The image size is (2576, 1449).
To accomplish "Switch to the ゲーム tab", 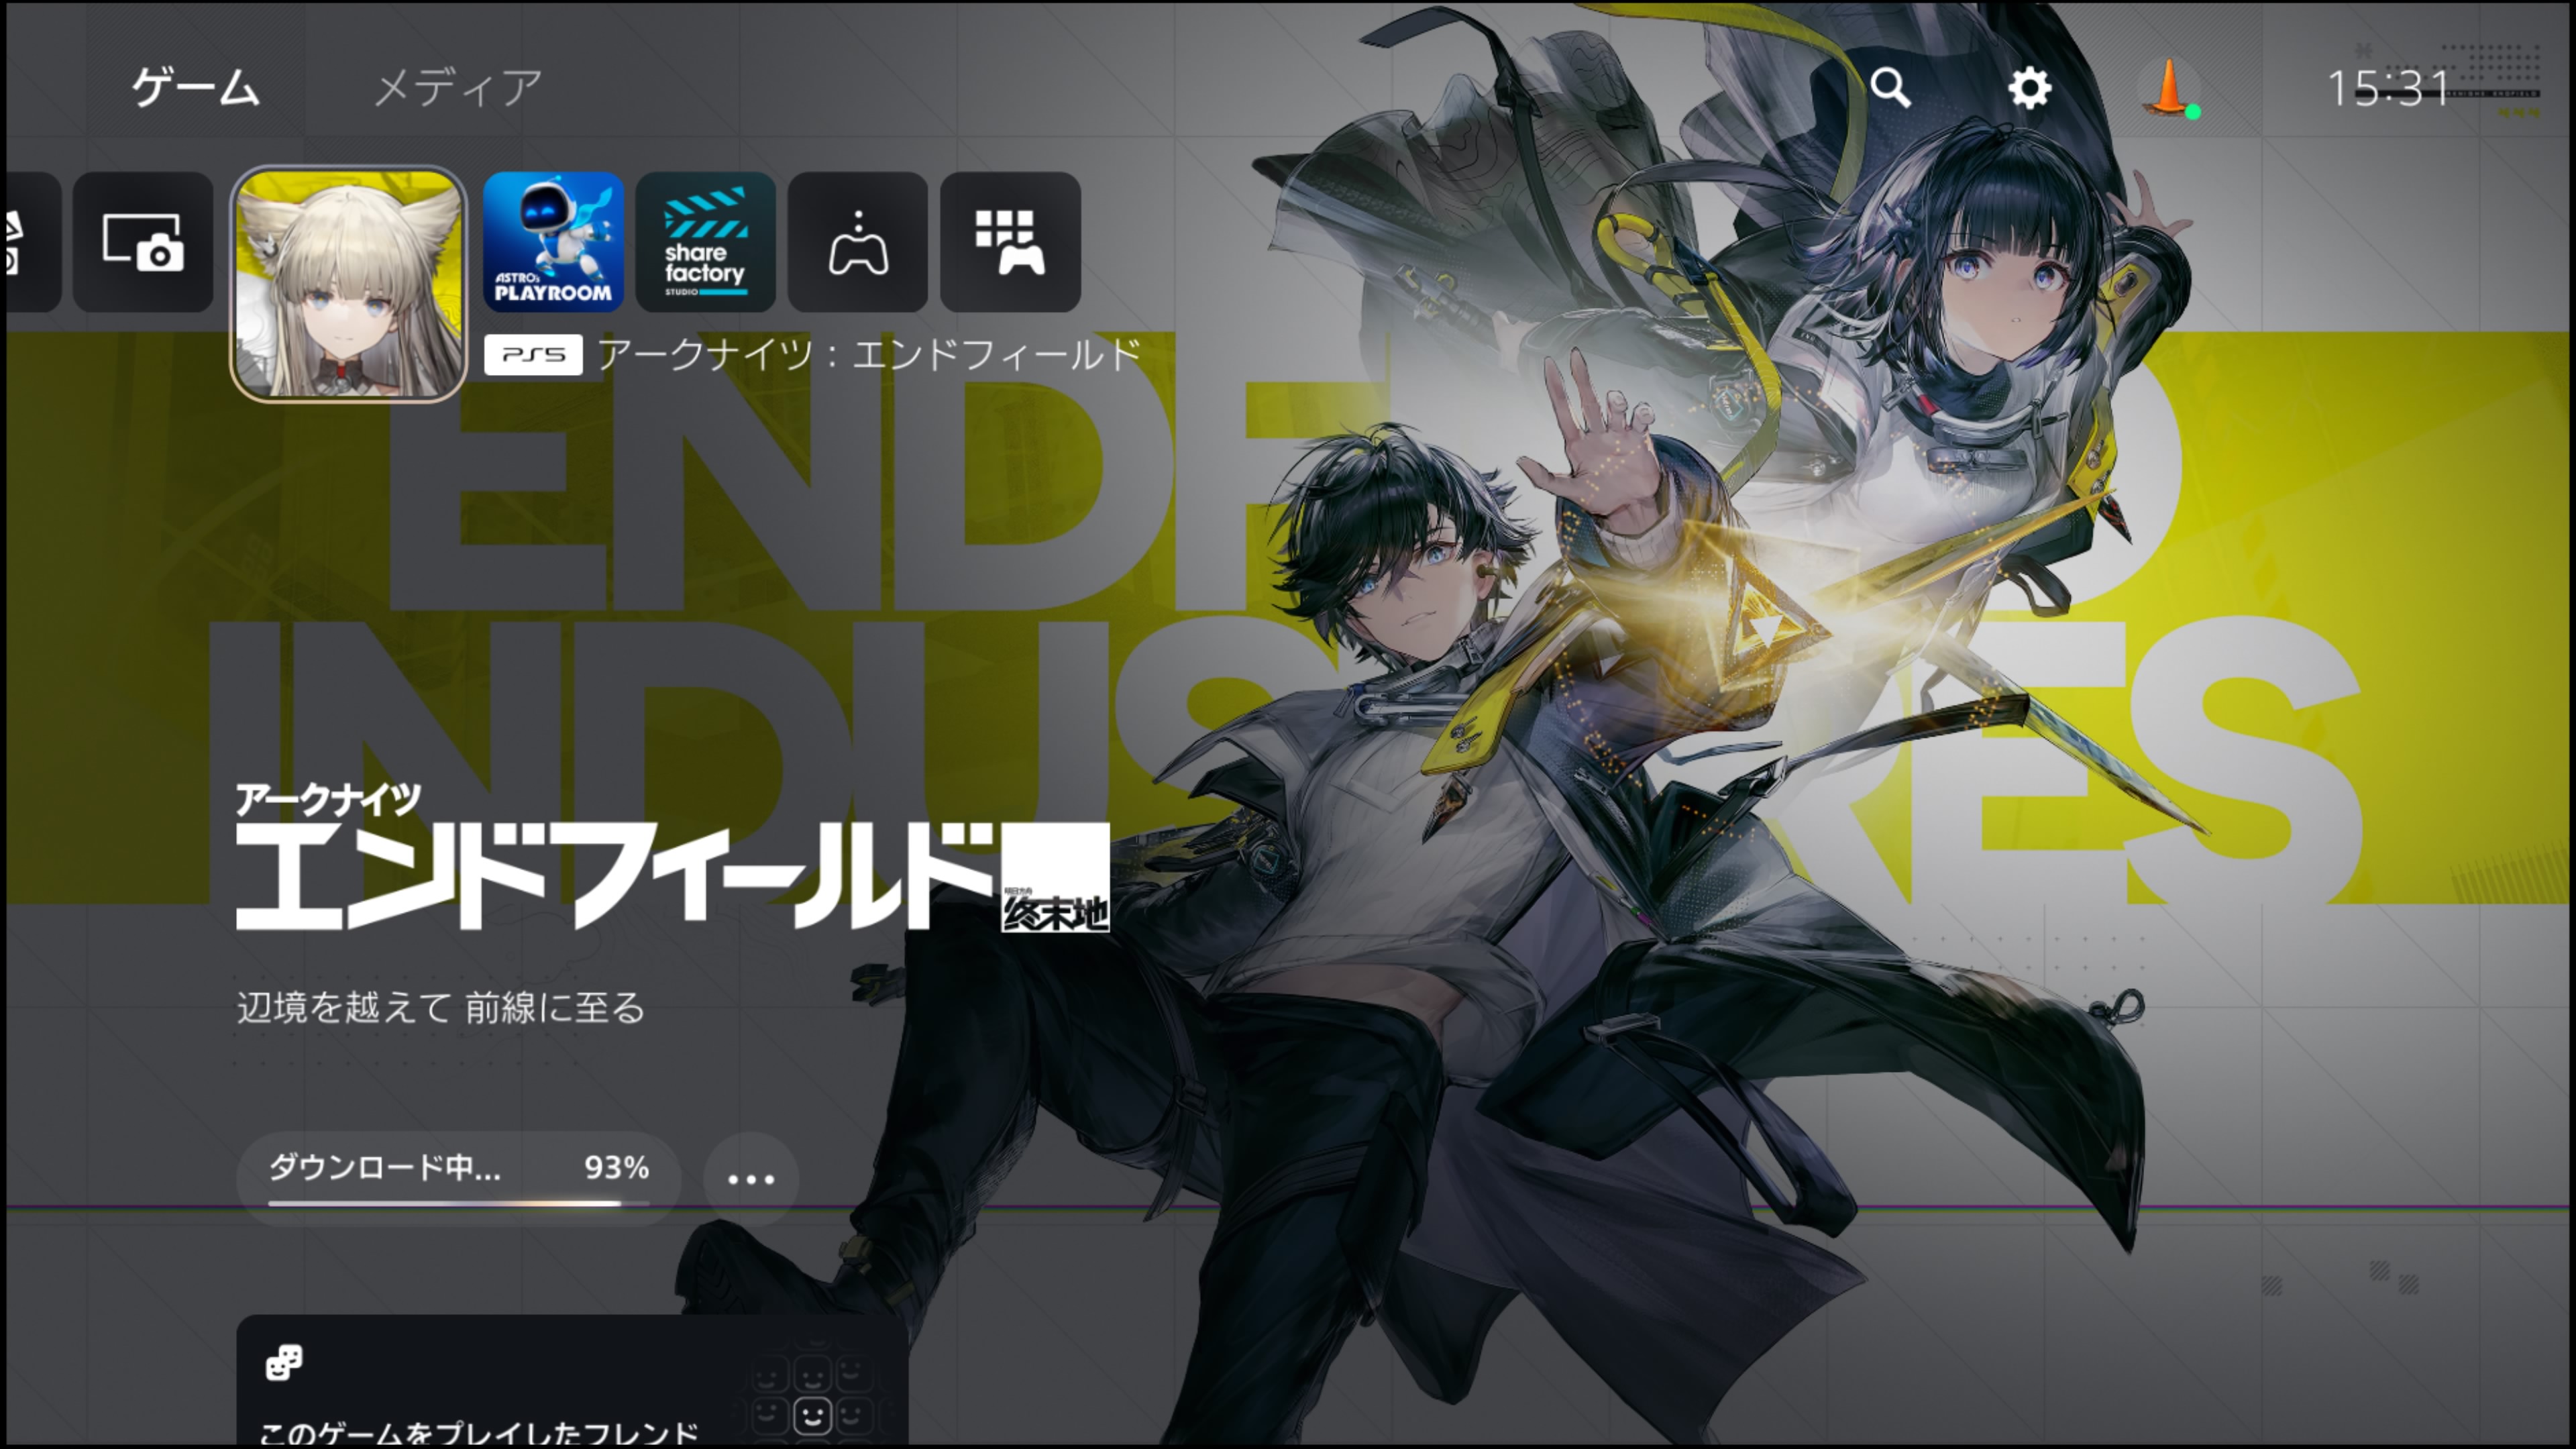I will click(196, 88).
